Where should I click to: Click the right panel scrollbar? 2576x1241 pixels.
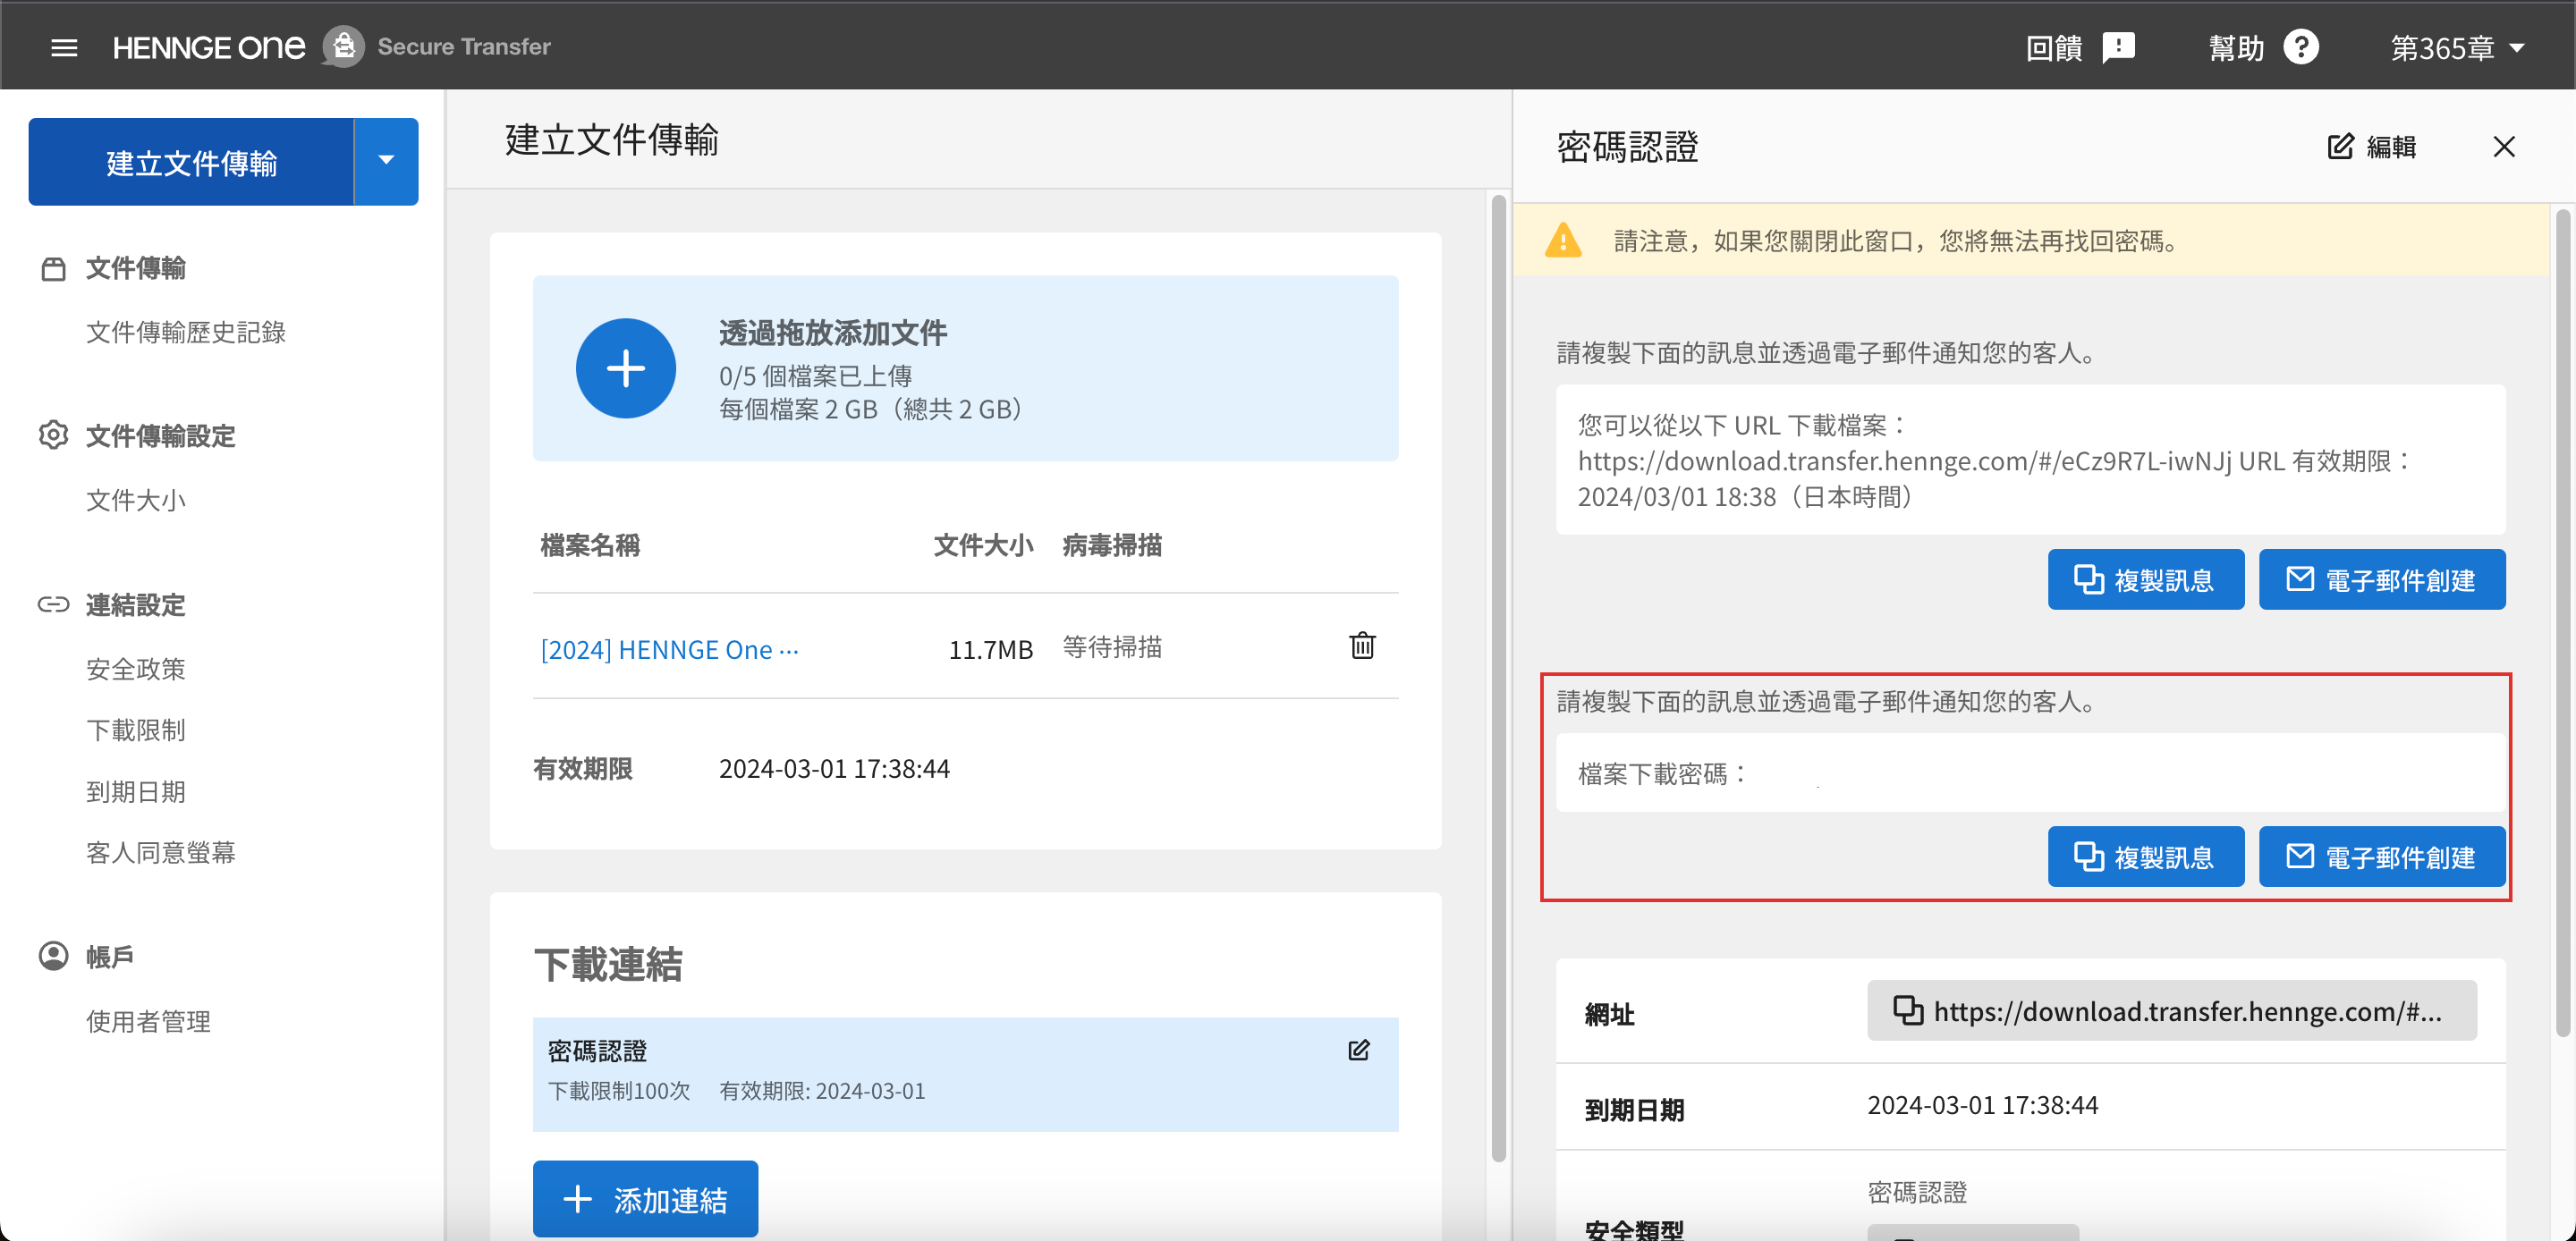click(x=2562, y=622)
